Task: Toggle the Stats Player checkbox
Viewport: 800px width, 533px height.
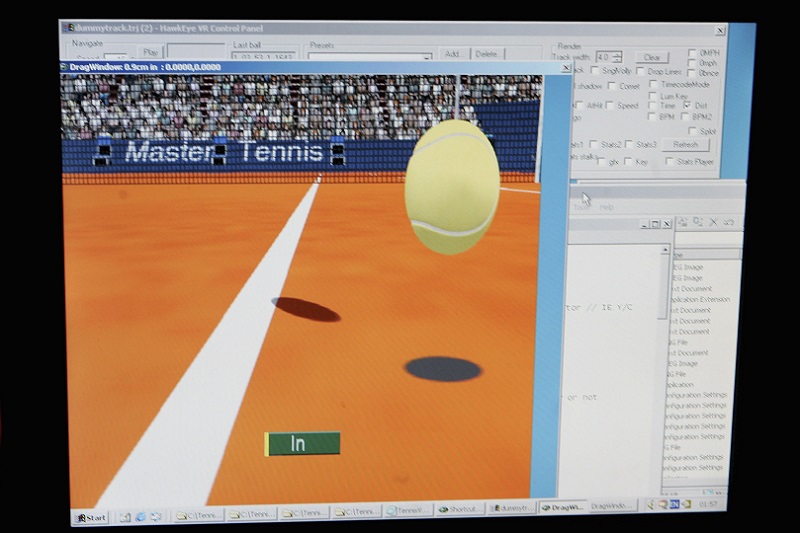Action: pos(668,161)
